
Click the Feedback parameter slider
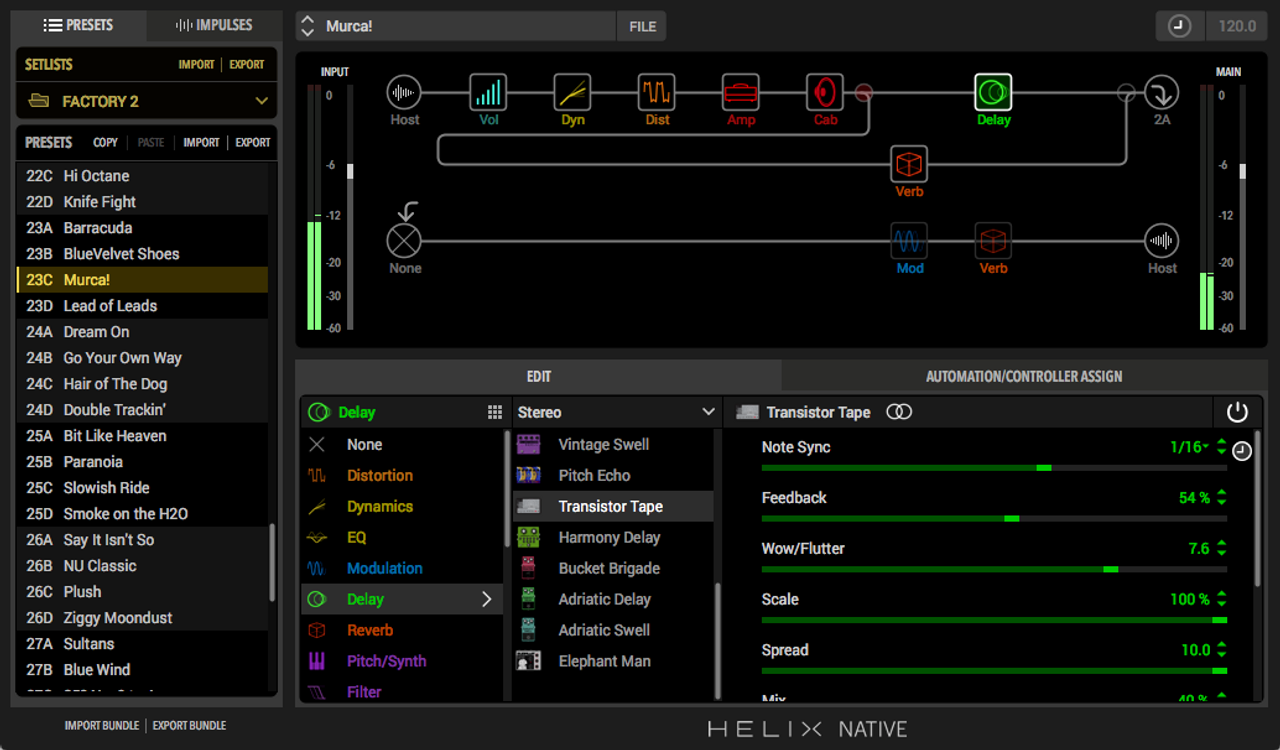click(994, 518)
